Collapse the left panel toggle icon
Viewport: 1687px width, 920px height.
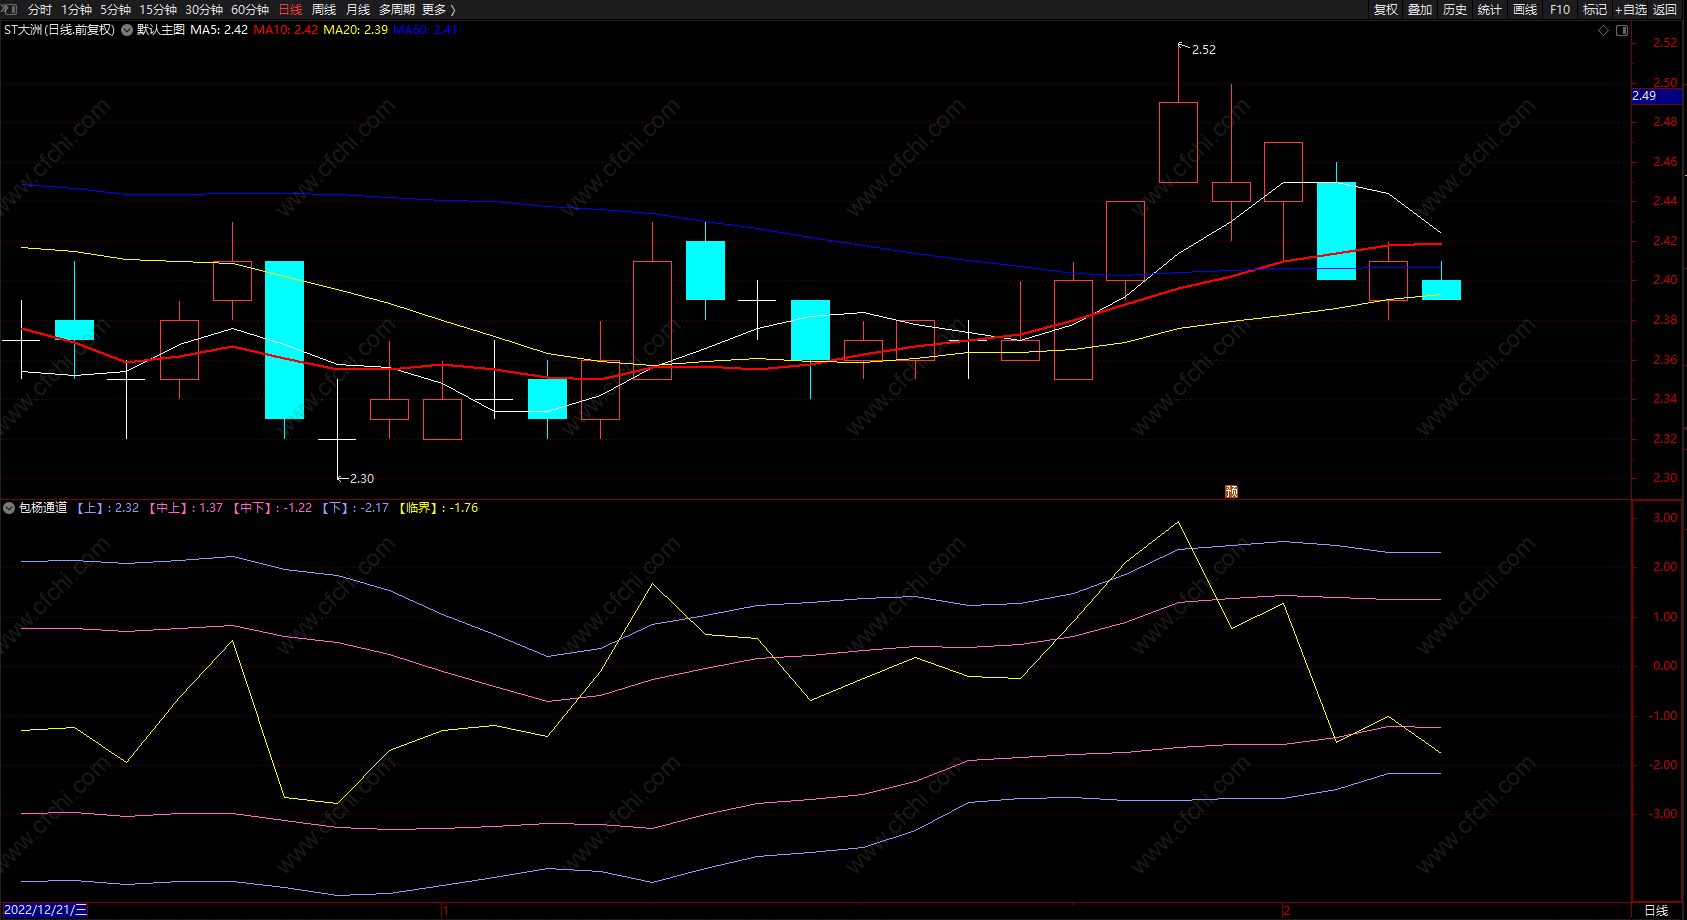10,9
